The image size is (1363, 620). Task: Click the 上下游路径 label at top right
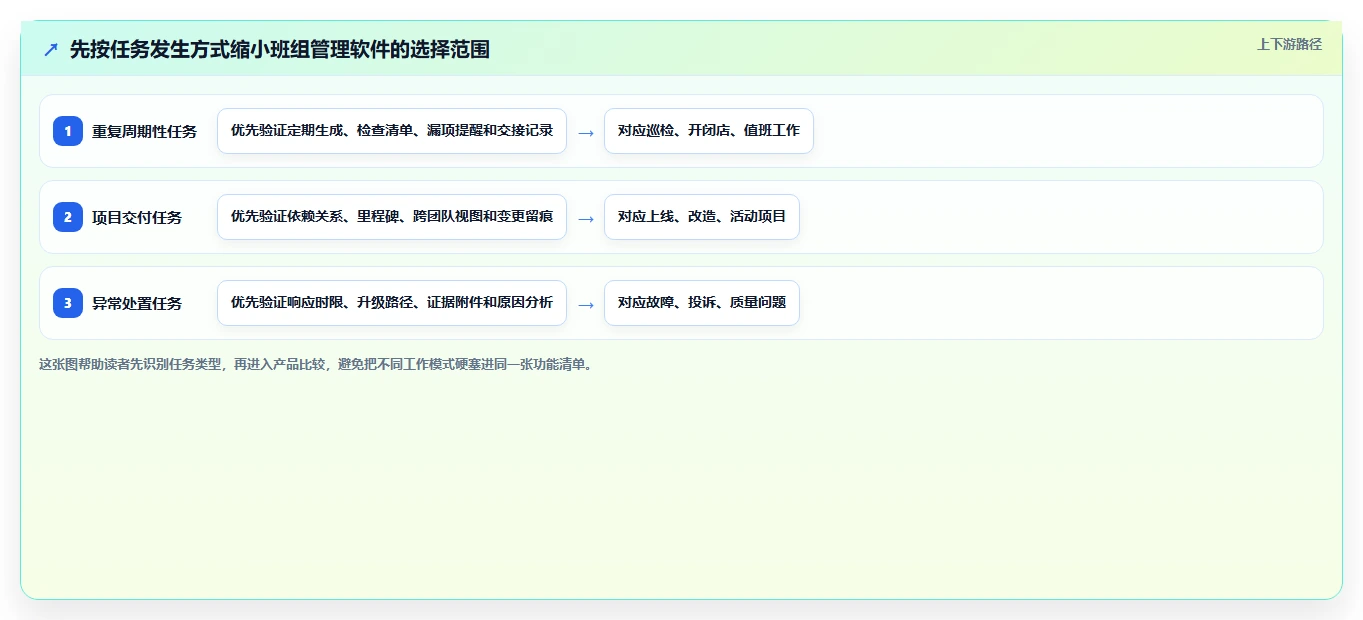pos(1289,44)
